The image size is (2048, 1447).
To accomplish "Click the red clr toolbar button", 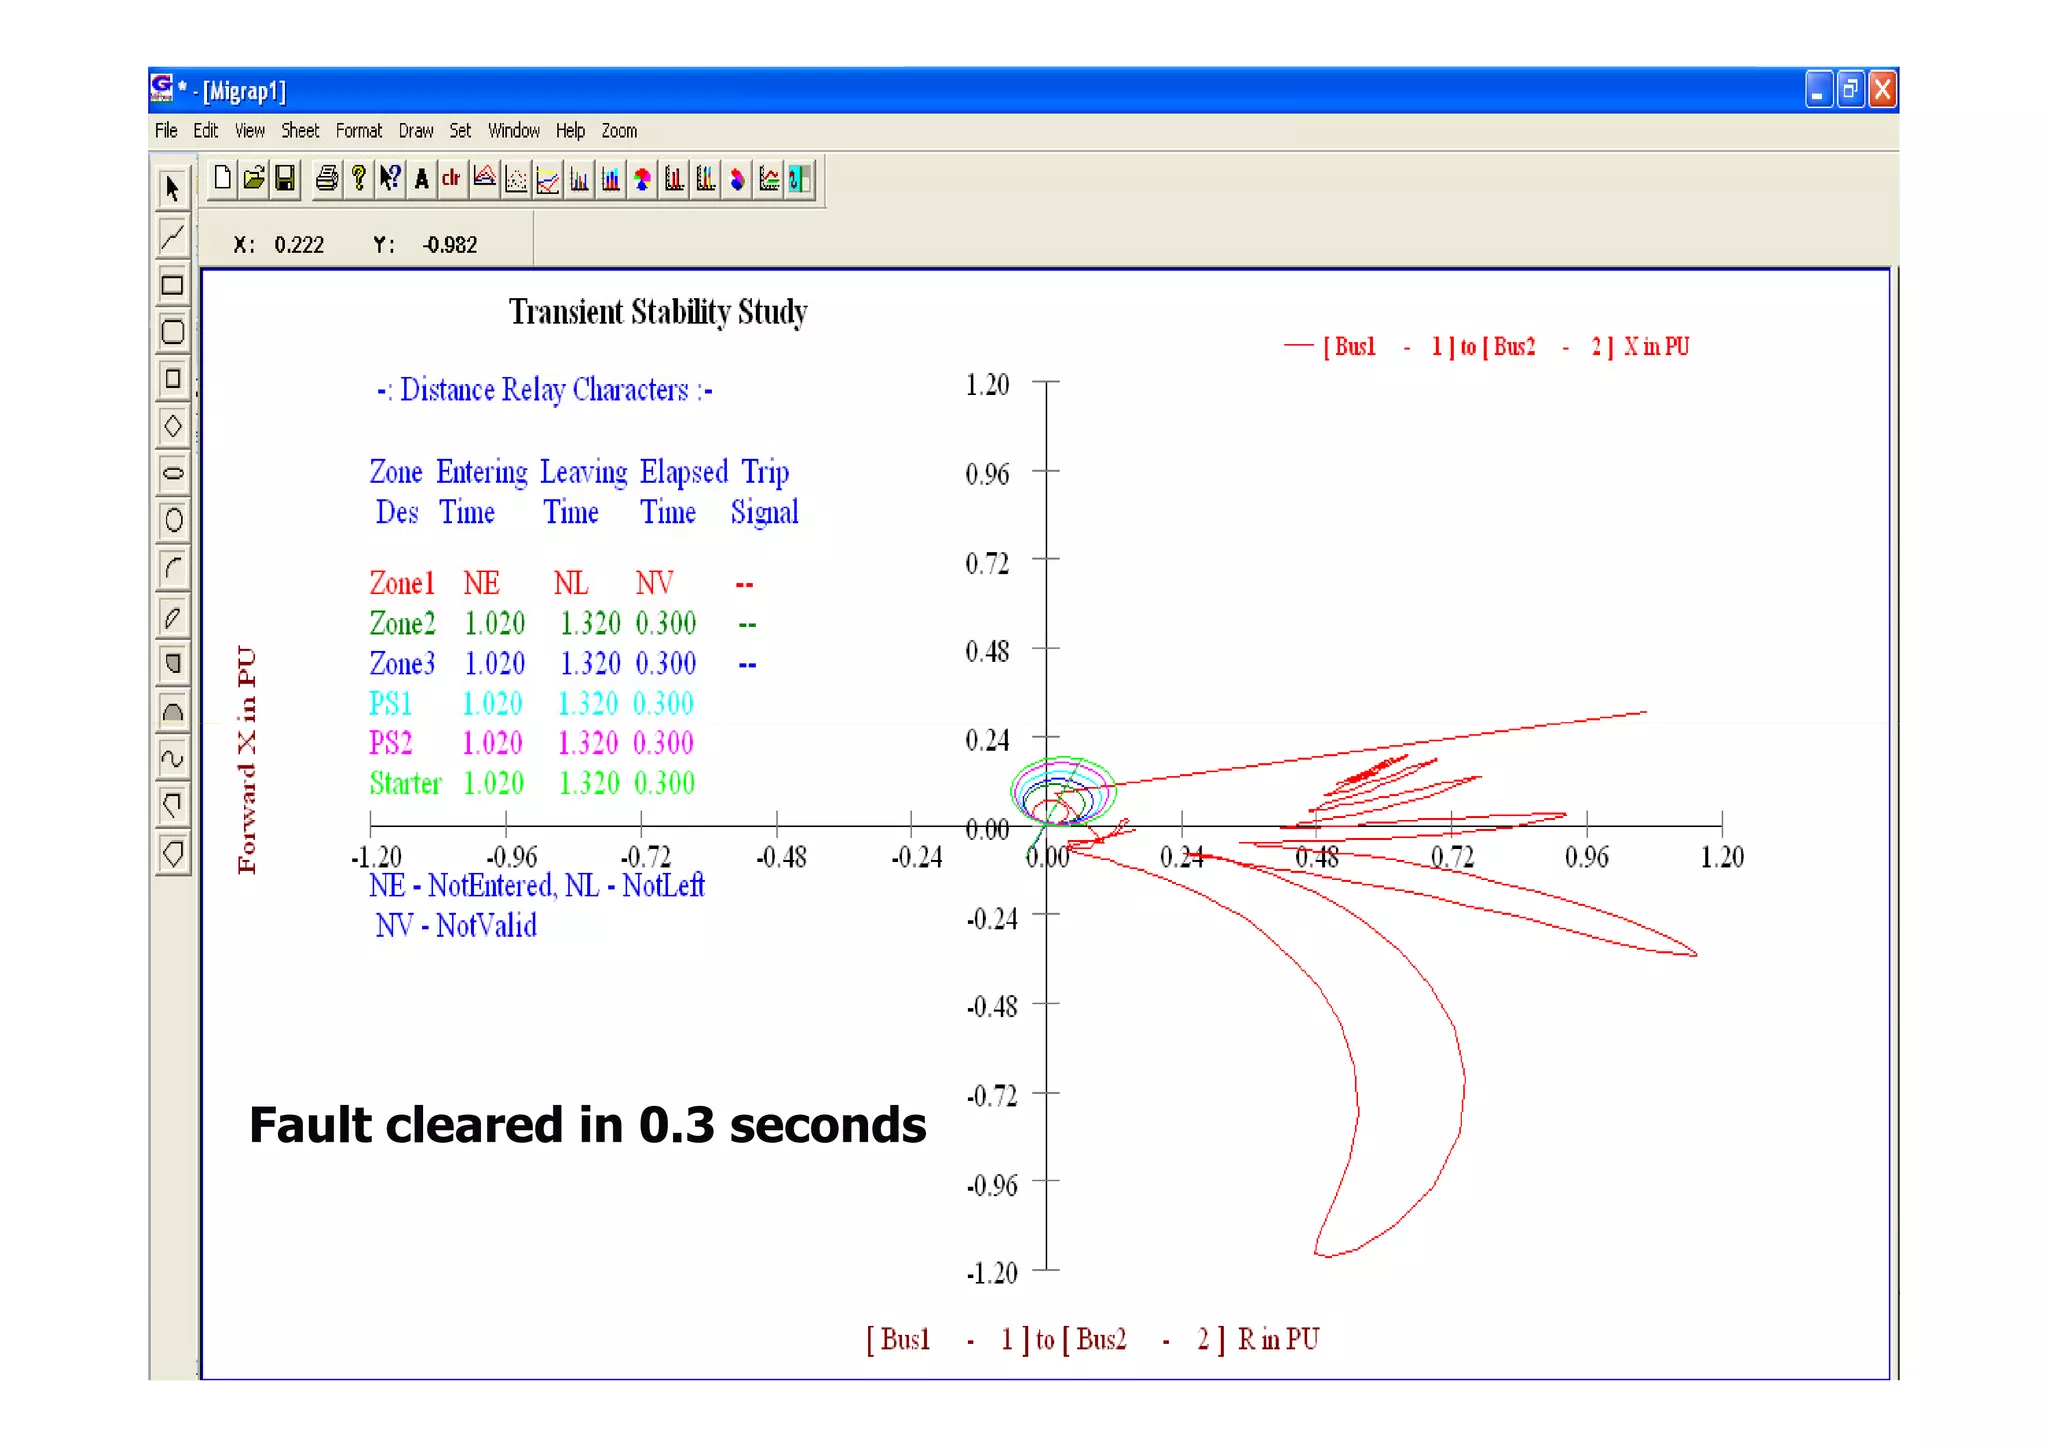I will (452, 179).
